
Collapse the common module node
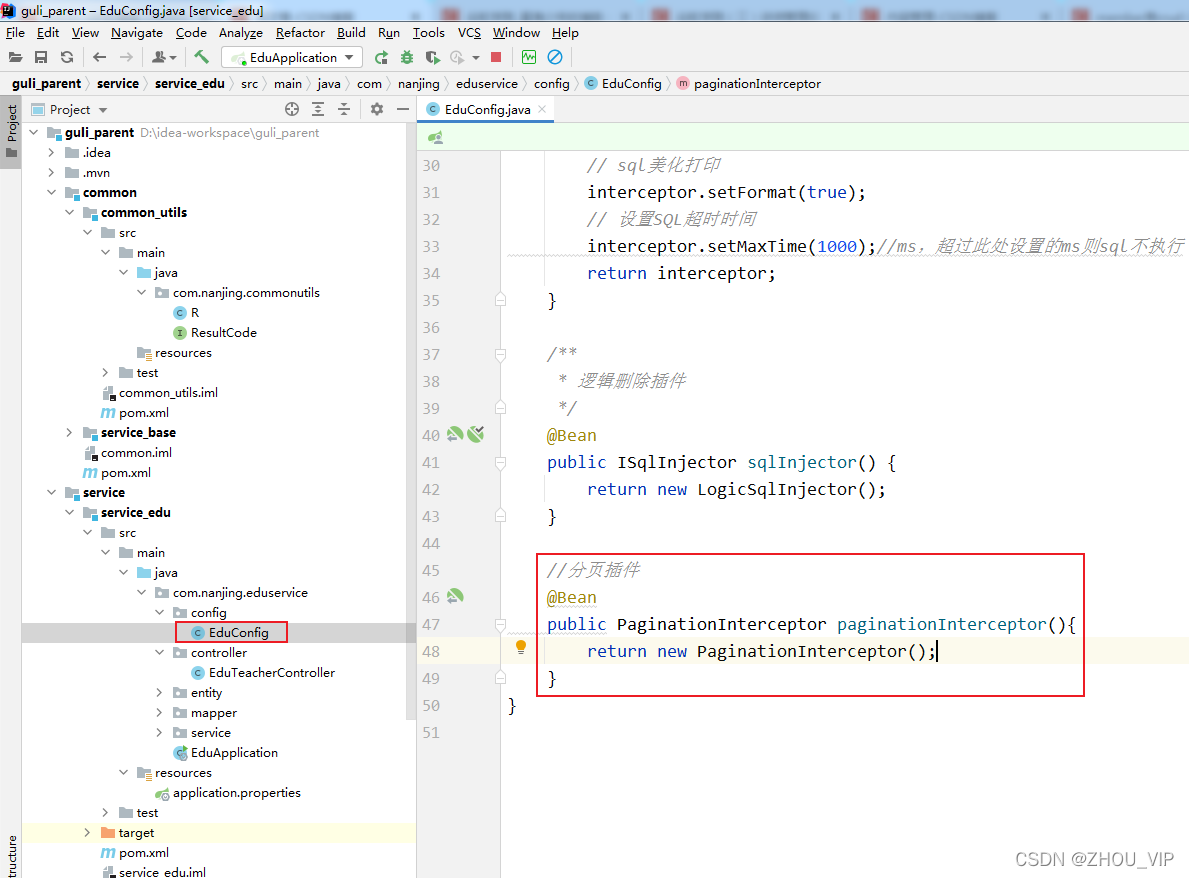[51, 193]
